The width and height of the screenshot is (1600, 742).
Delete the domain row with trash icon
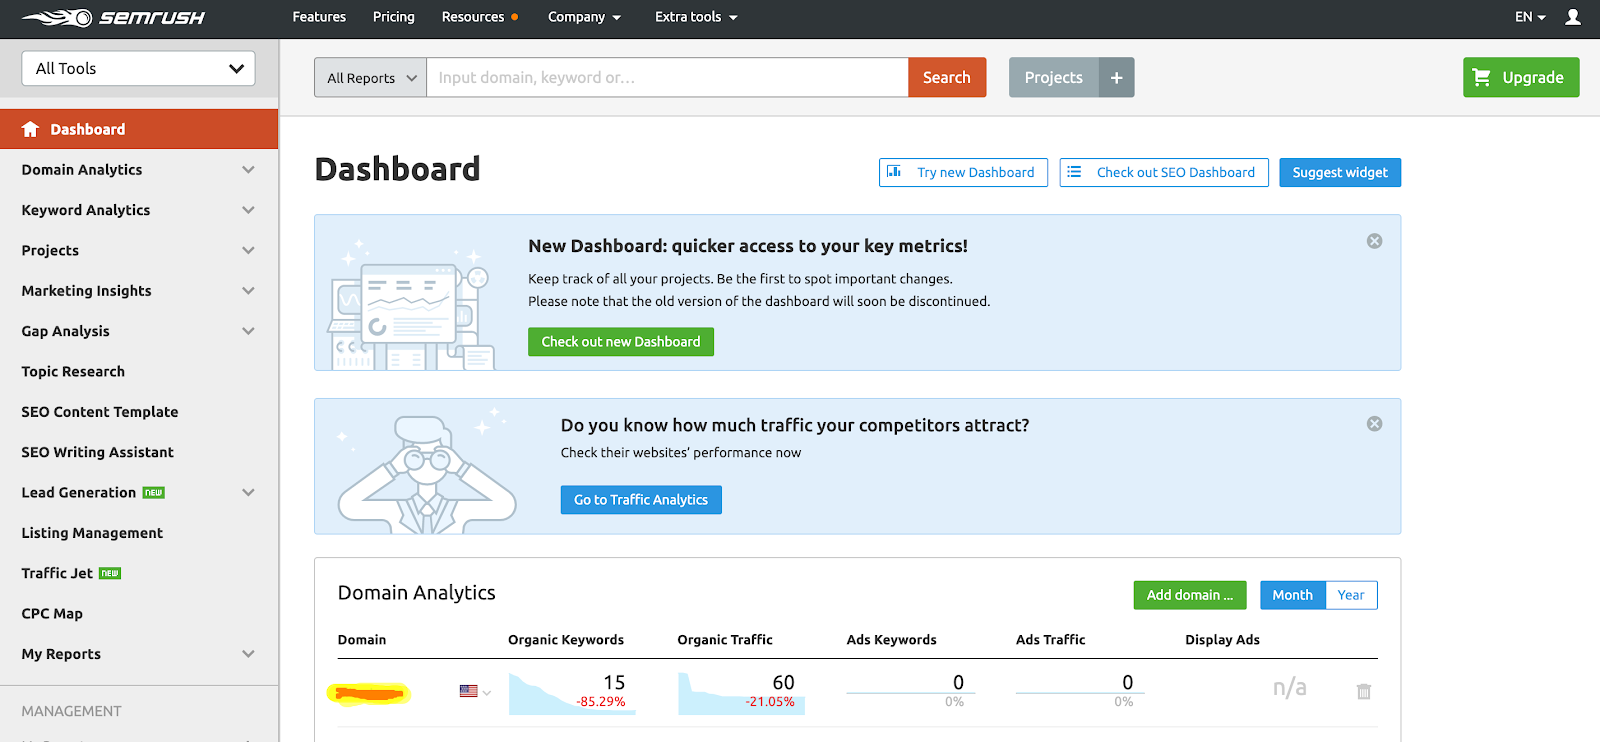pyautogui.click(x=1364, y=691)
